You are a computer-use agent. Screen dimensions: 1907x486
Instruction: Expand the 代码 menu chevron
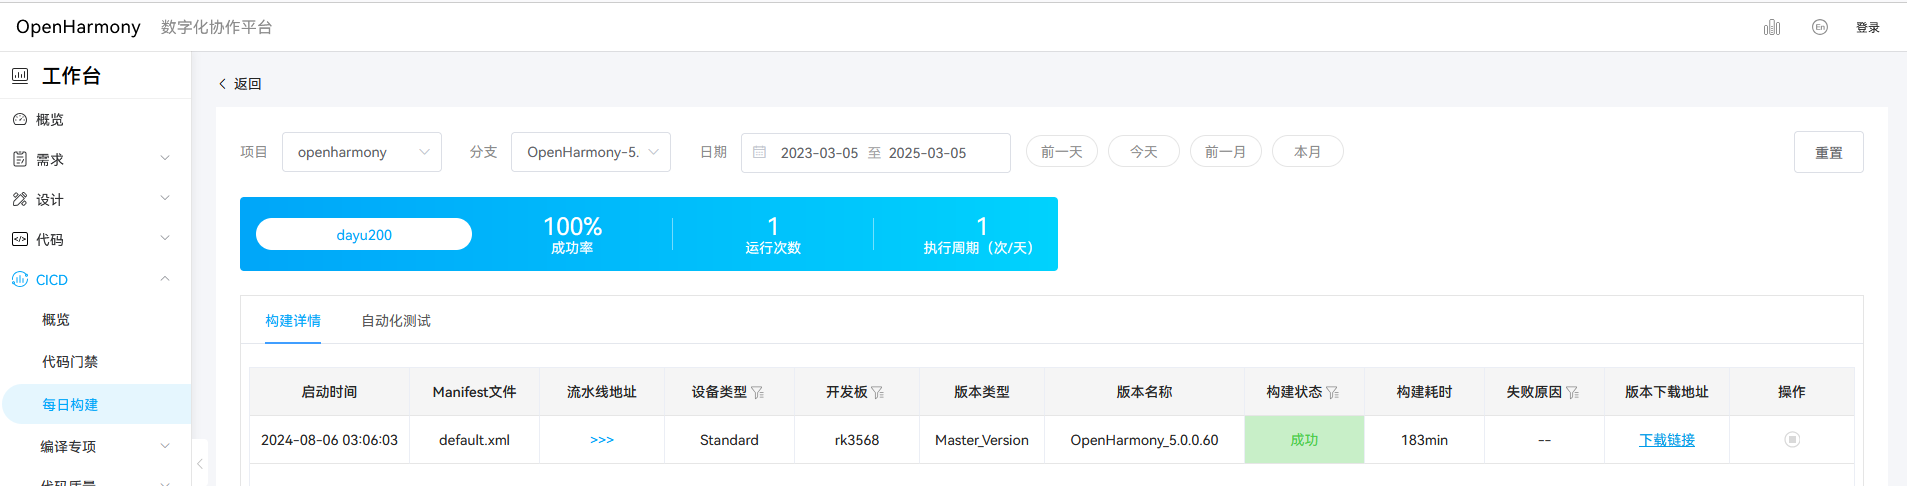coord(165,238)
